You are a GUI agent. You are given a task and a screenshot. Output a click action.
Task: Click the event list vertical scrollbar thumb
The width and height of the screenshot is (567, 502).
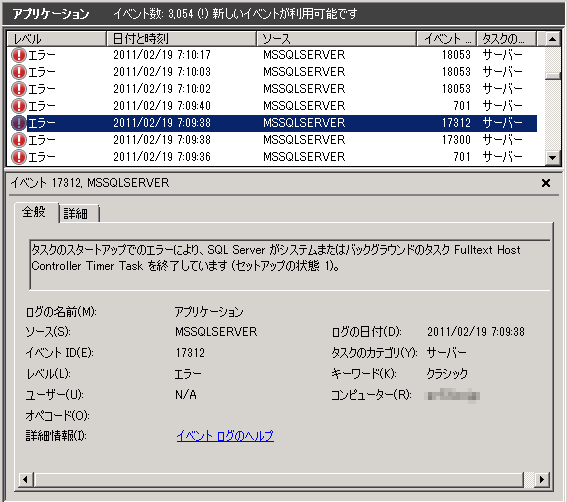pyautogui.click(x=552, y=76)
